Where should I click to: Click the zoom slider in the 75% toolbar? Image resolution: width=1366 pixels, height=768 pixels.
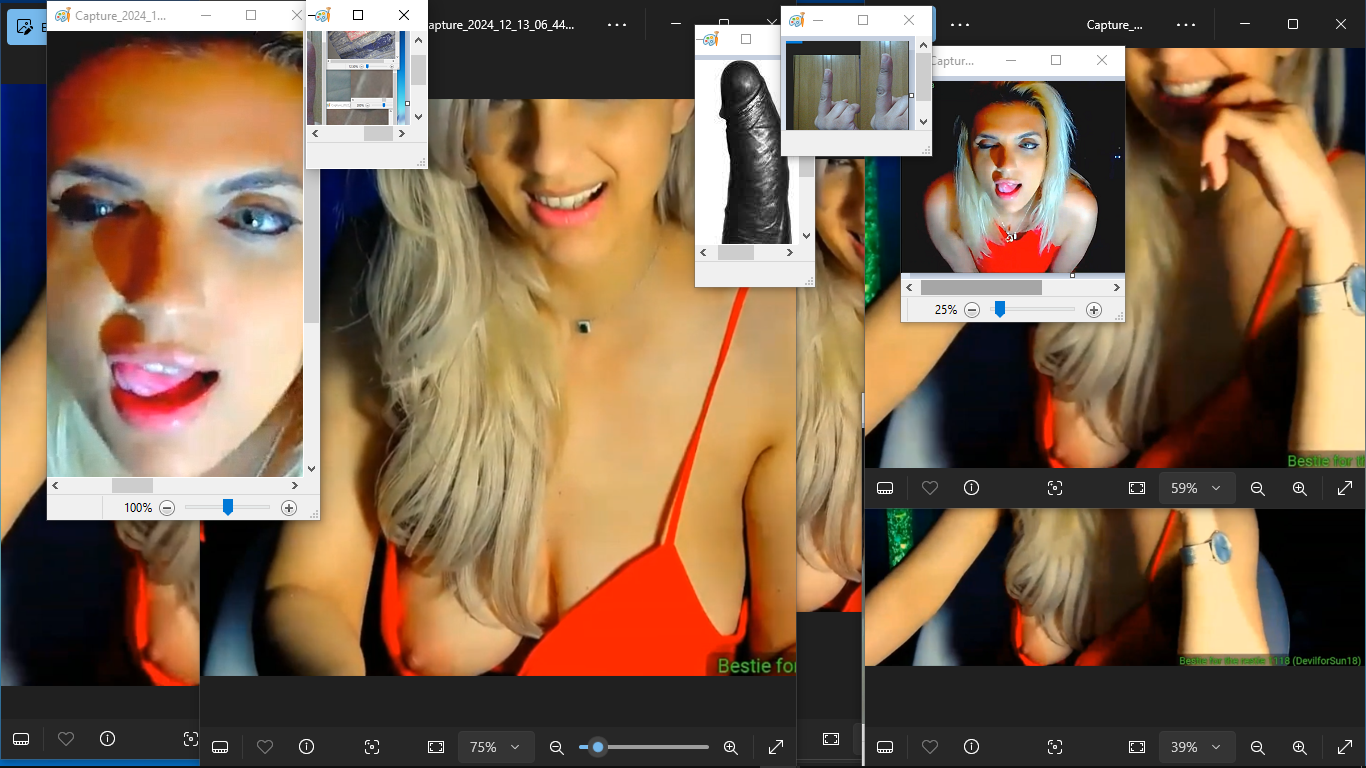pyautogui.click(x=644, y=747)
